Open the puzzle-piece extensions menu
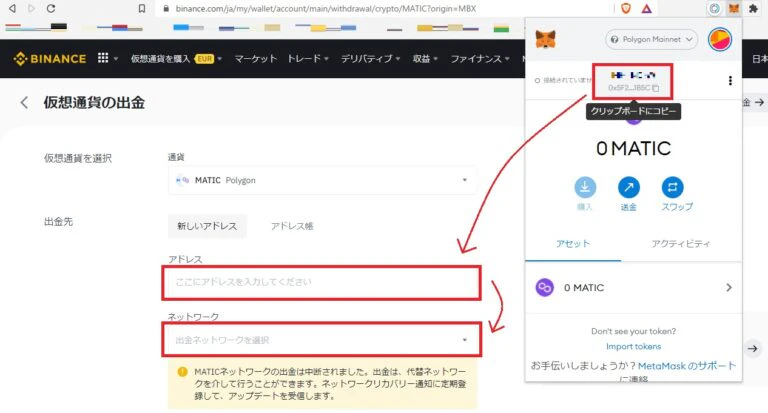Image resolution: width=768 pixels, height=413 pixels. pyautogui.click(x=753, y=8)
